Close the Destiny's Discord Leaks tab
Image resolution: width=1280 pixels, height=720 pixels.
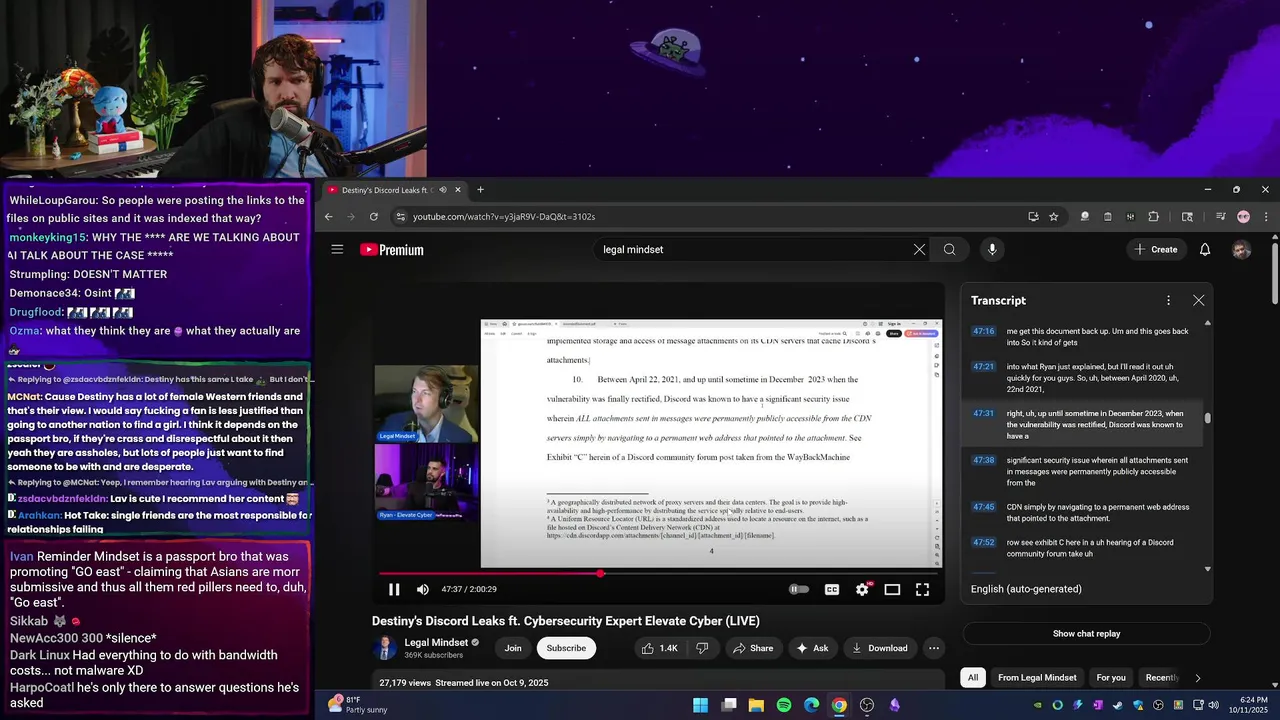click(458, 190)
